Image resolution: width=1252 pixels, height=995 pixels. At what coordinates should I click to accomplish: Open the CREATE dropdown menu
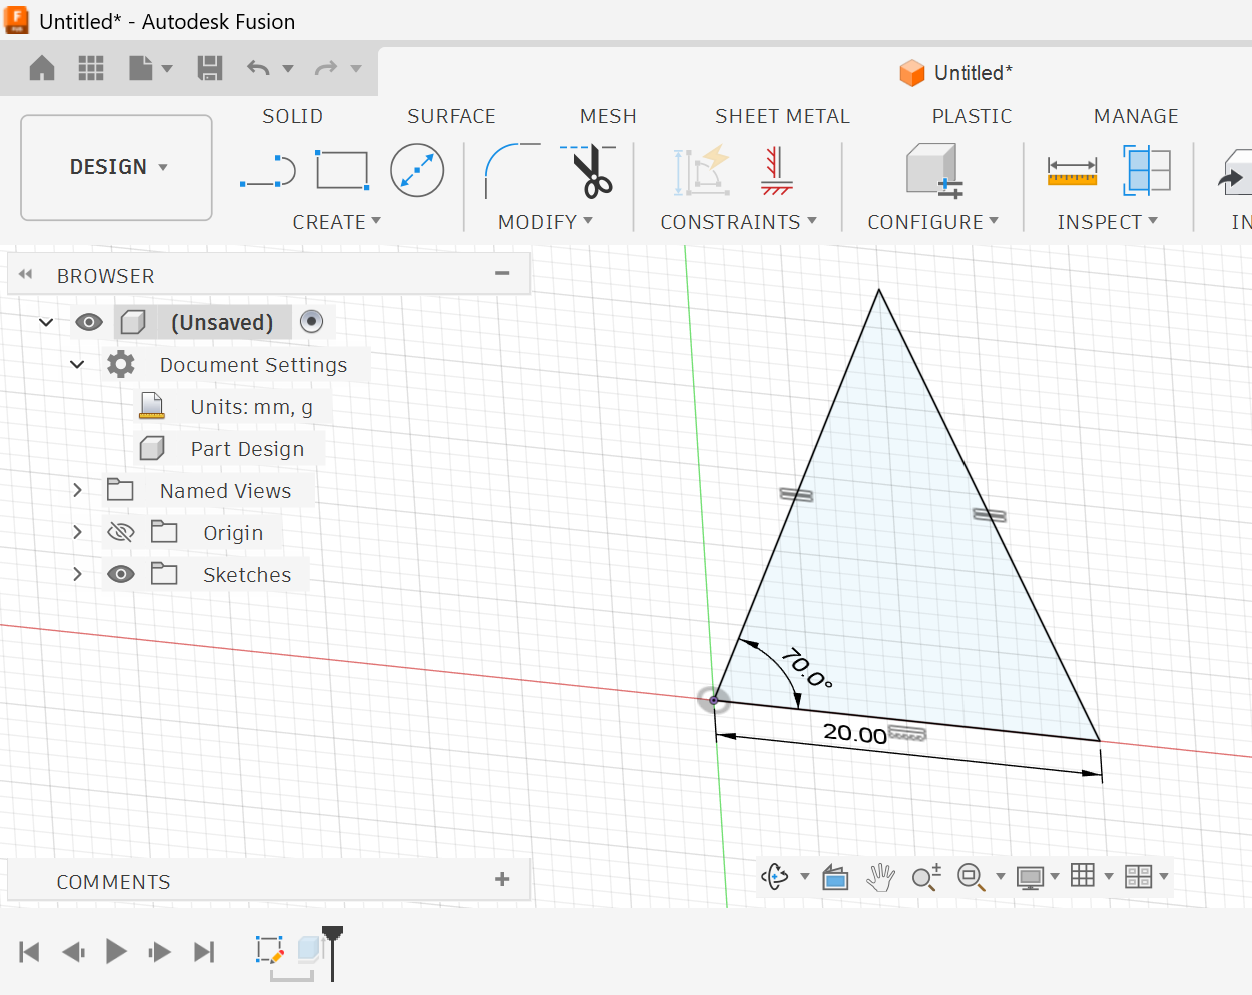pyautogui.click(x=337, y=222)
